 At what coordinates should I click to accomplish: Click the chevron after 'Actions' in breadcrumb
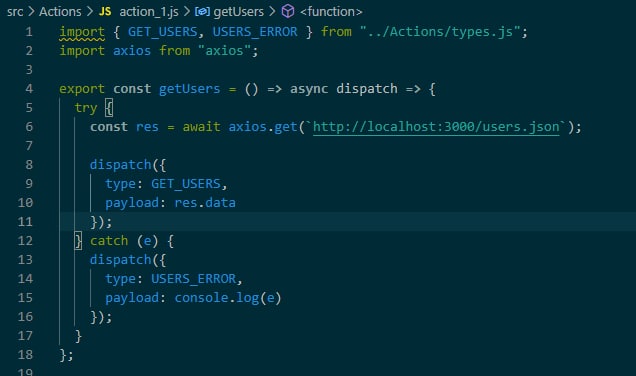pos(90,12)
